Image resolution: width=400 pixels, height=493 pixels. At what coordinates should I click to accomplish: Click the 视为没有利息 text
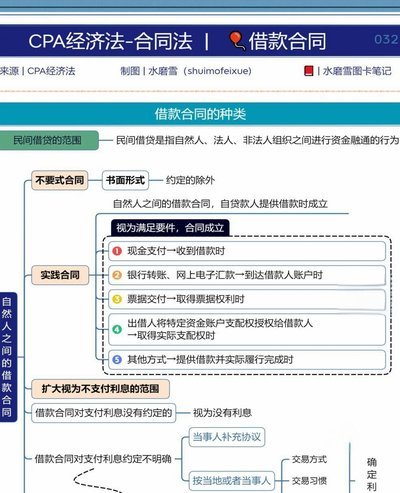point(222,413)
